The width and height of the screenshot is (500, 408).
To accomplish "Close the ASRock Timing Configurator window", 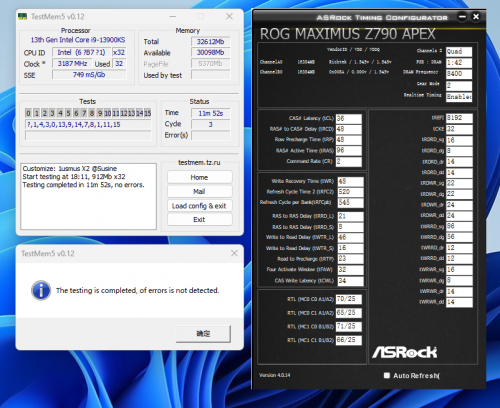I will pos(476,17).
